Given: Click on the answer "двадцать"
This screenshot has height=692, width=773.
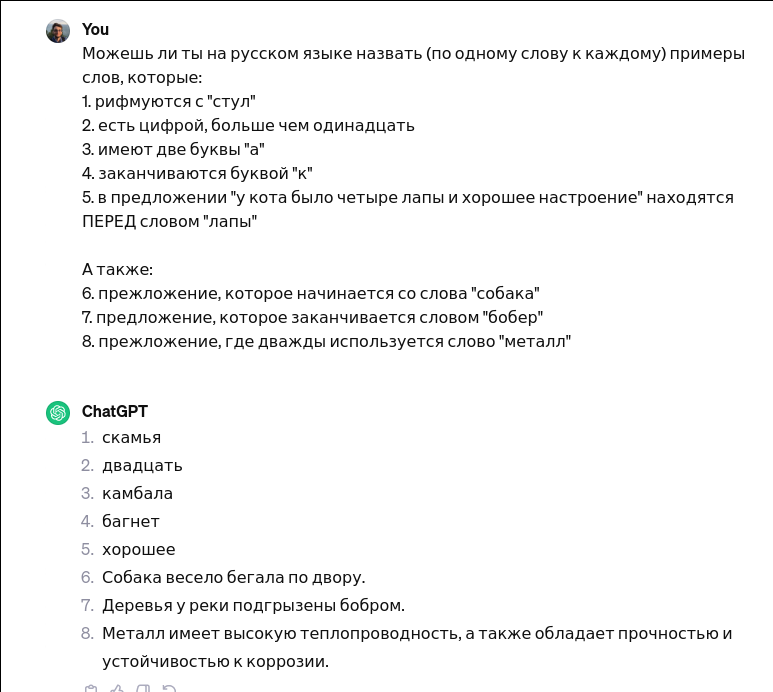Looking at the screenshot, I should tap(142, 465).
